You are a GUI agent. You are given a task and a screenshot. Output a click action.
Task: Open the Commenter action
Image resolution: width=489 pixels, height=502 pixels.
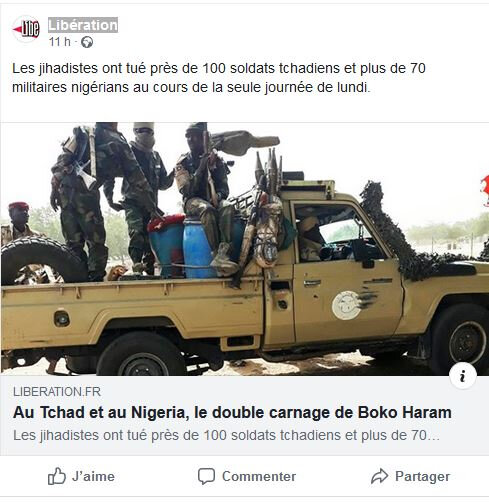[247, 476]
